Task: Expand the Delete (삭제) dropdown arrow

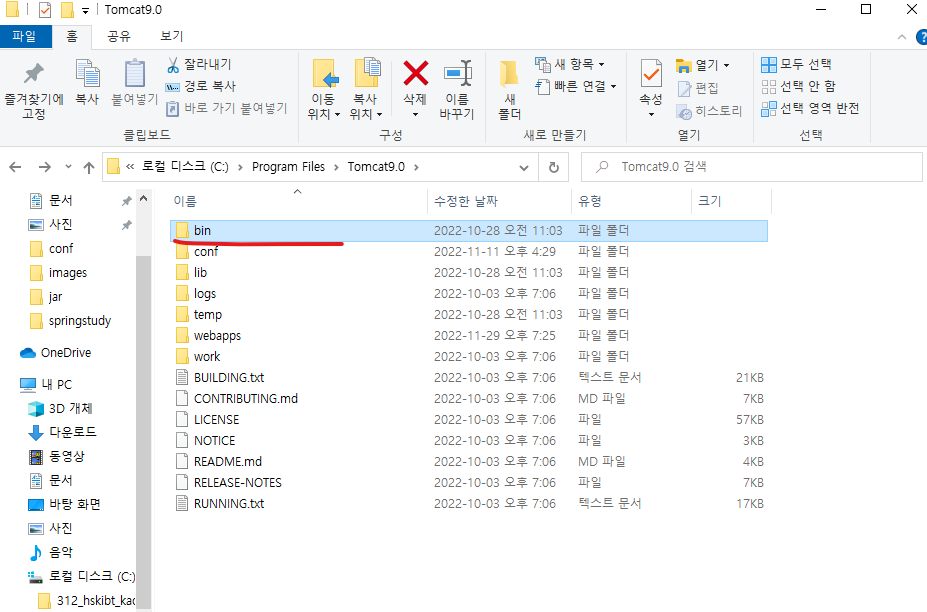Action: [x=416, y=114]
